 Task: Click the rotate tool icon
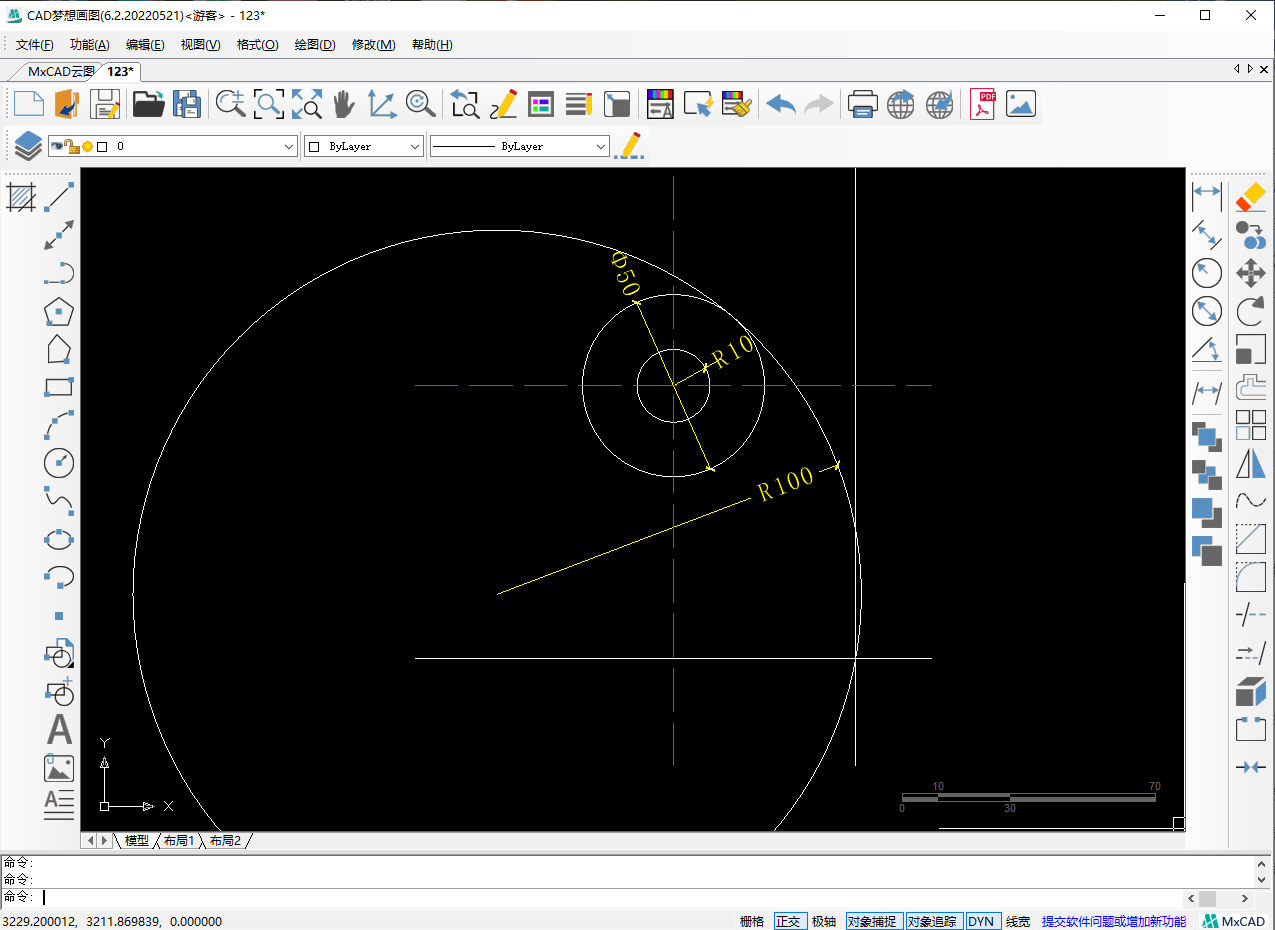click(x=1251, y=311)
